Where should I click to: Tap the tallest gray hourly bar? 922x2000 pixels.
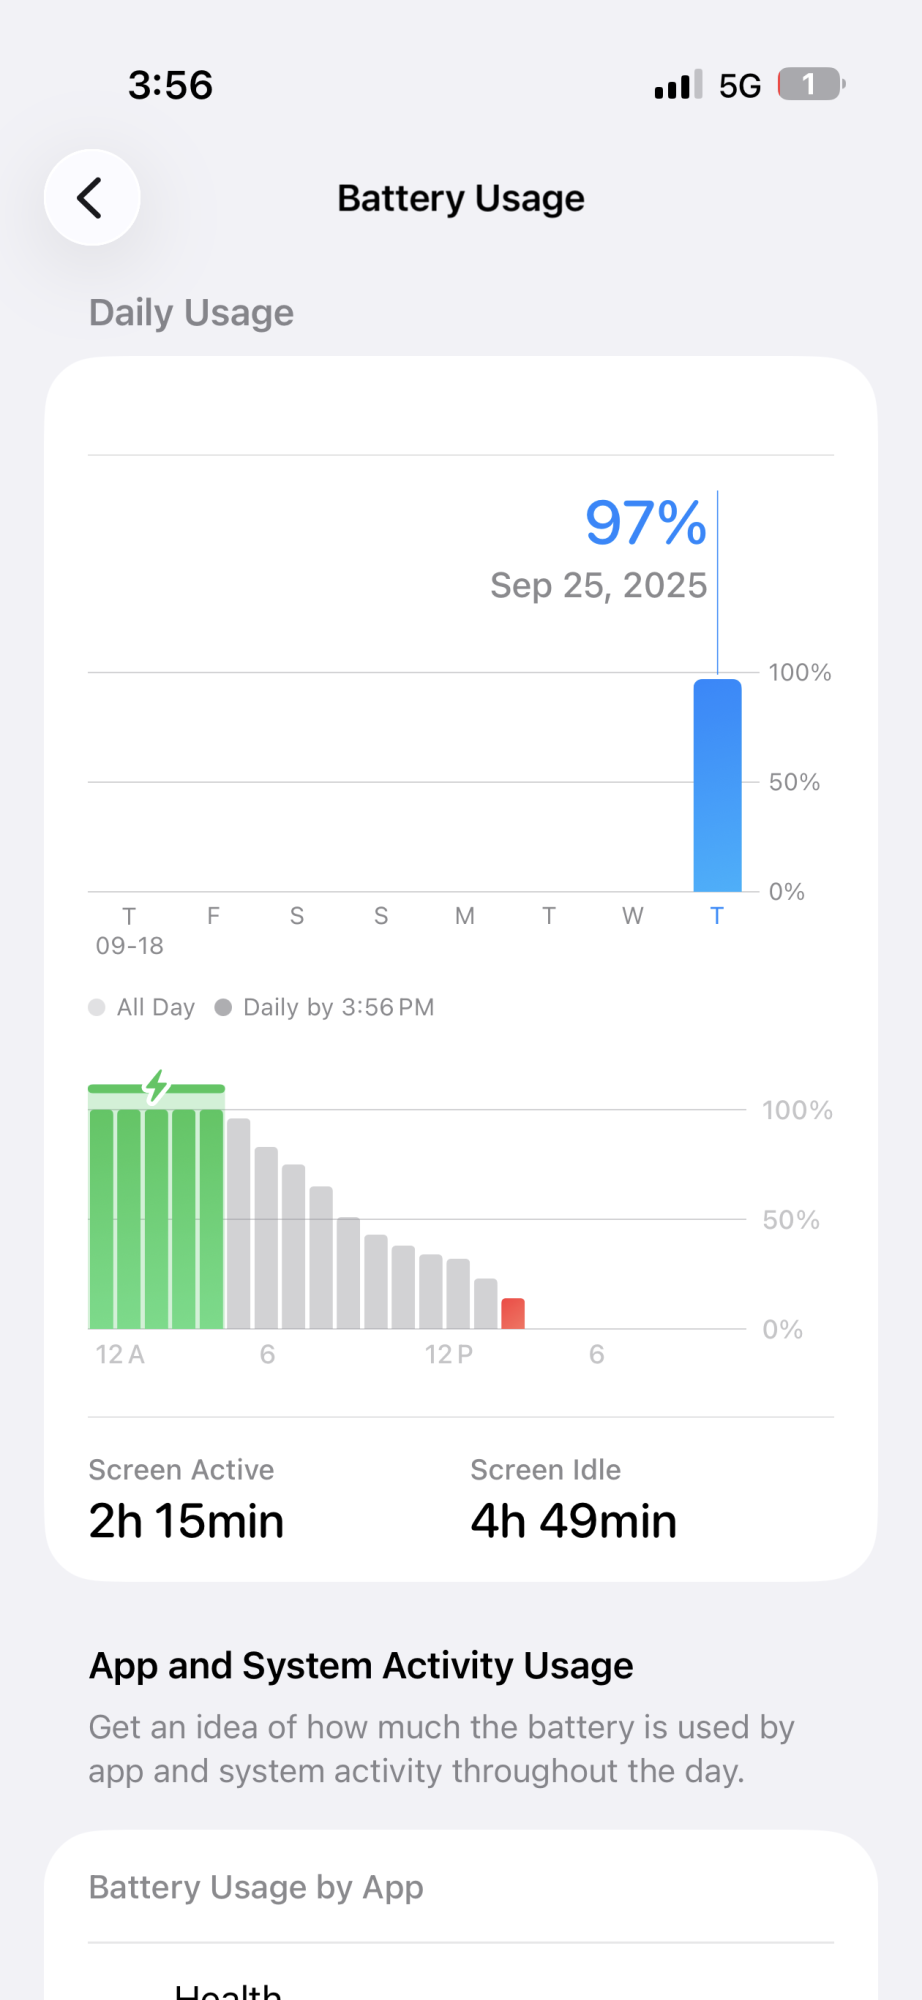click(x=238, y=1223)
